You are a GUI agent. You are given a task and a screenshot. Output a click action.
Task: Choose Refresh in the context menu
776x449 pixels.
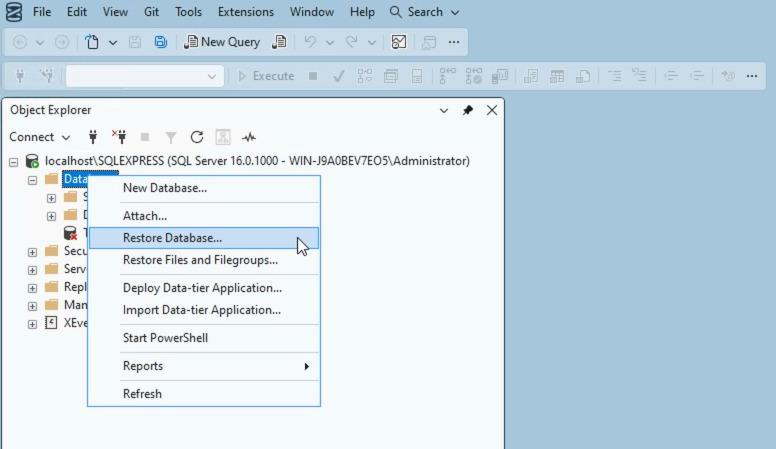click(204, 394)
